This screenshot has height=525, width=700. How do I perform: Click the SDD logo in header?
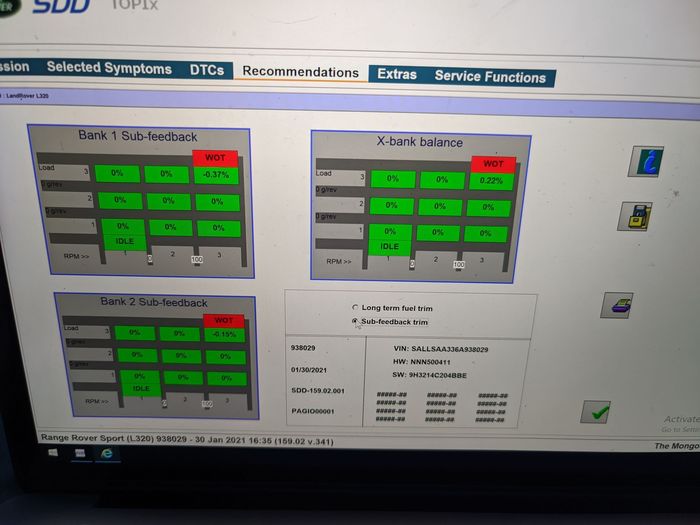[62, 5]
